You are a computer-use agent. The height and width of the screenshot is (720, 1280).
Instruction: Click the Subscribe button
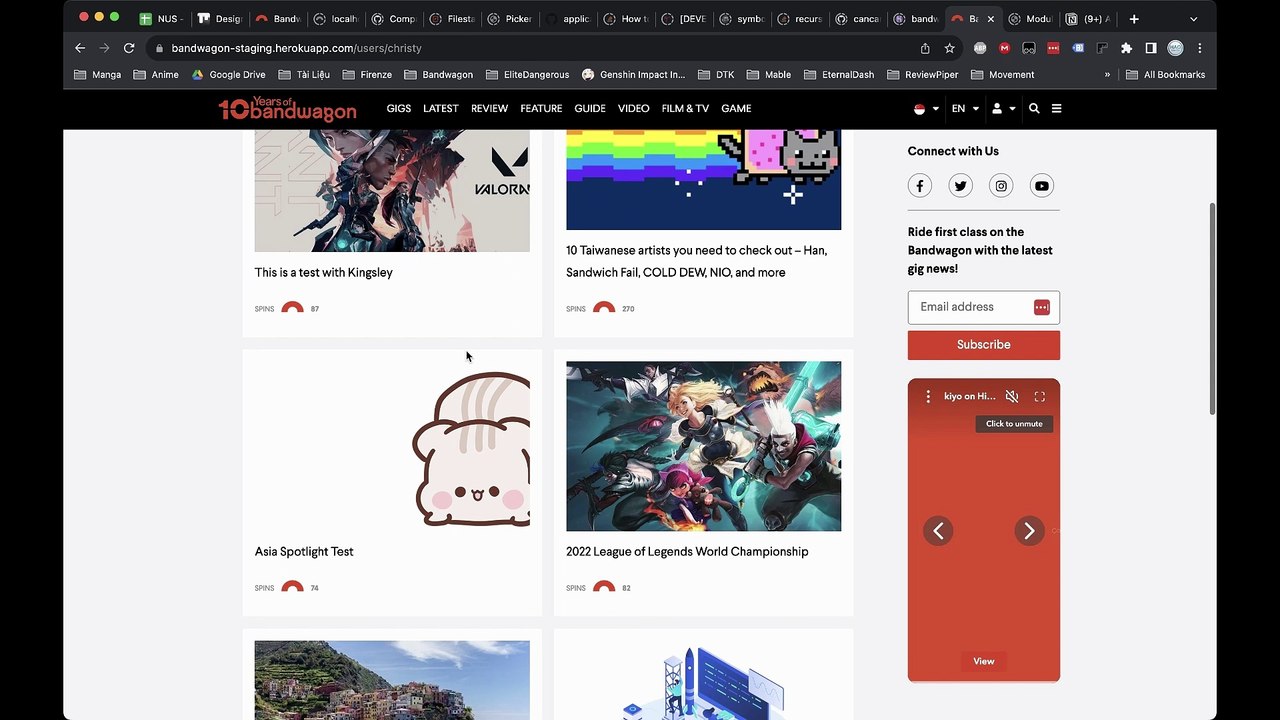pyautogui.click(x=984, y=345)
